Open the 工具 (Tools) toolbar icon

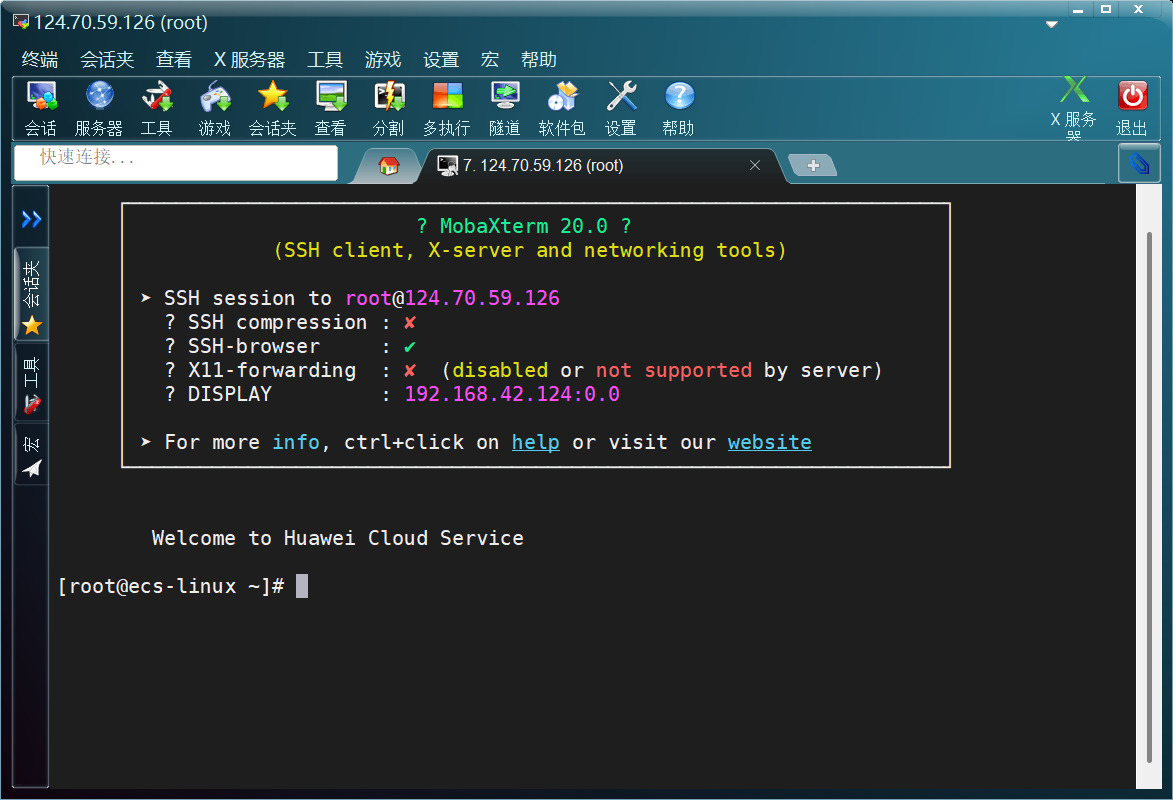(x=157, y=109)
